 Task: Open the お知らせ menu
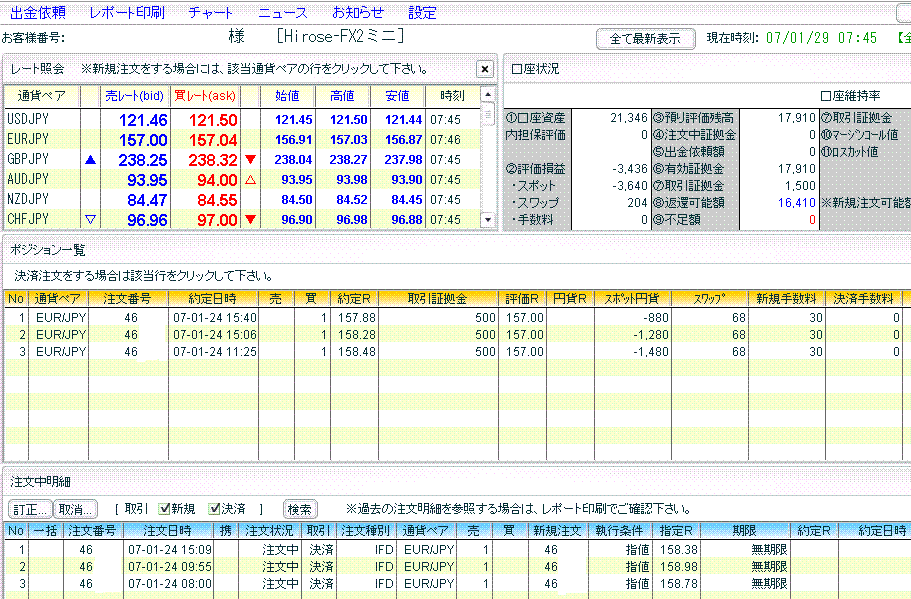coord(358,12)
